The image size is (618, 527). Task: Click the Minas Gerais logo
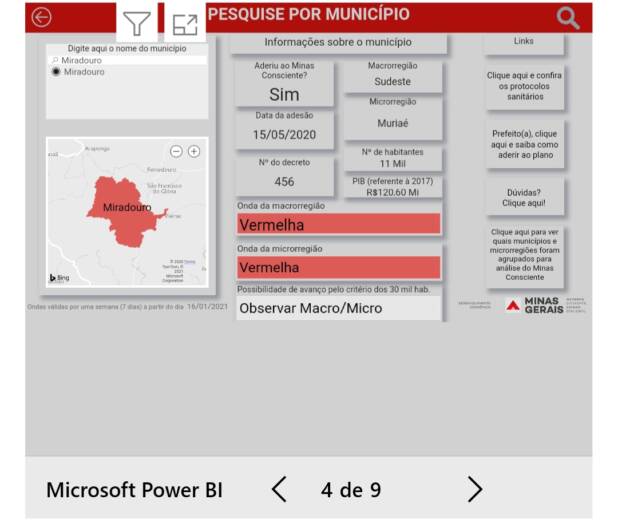tap(532, 304)
